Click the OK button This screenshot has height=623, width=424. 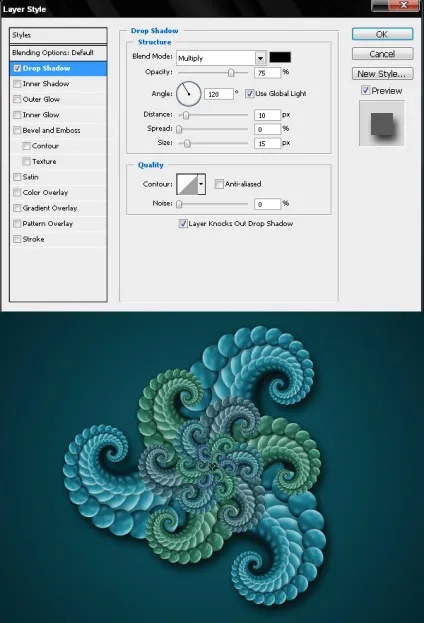click(x=382, y=34)
